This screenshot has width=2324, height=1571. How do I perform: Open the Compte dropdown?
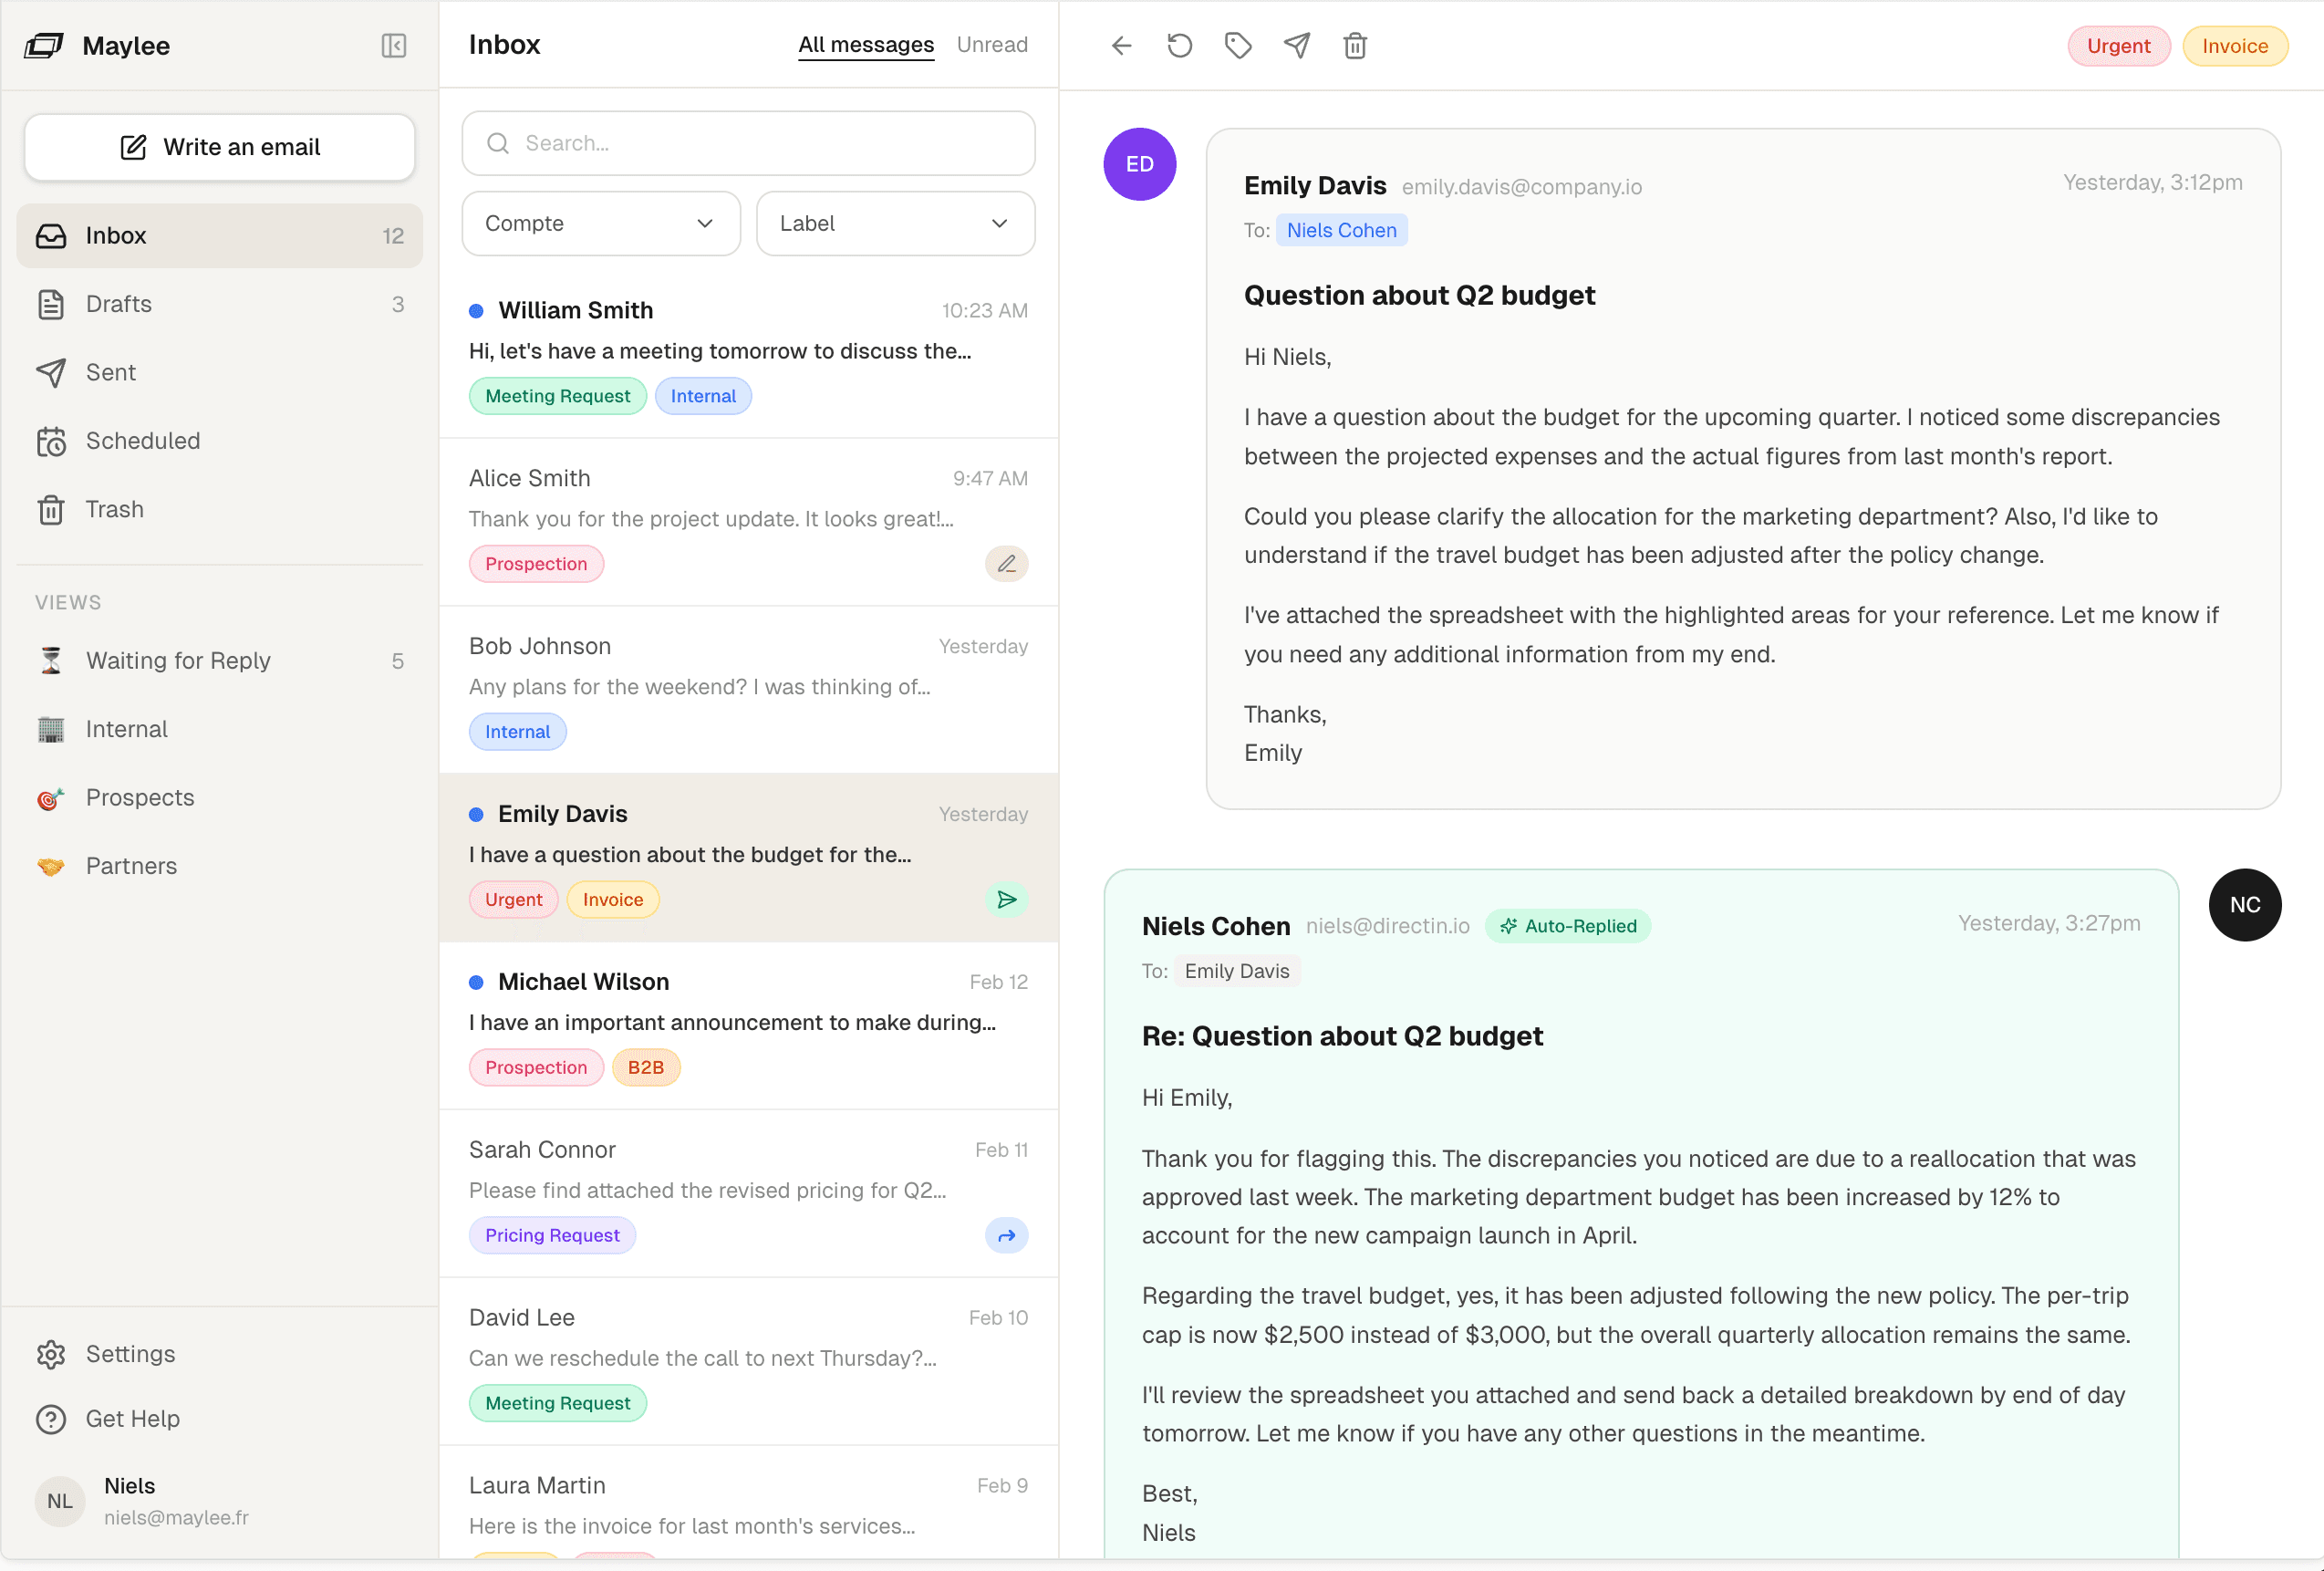click(x=600, y=224)
